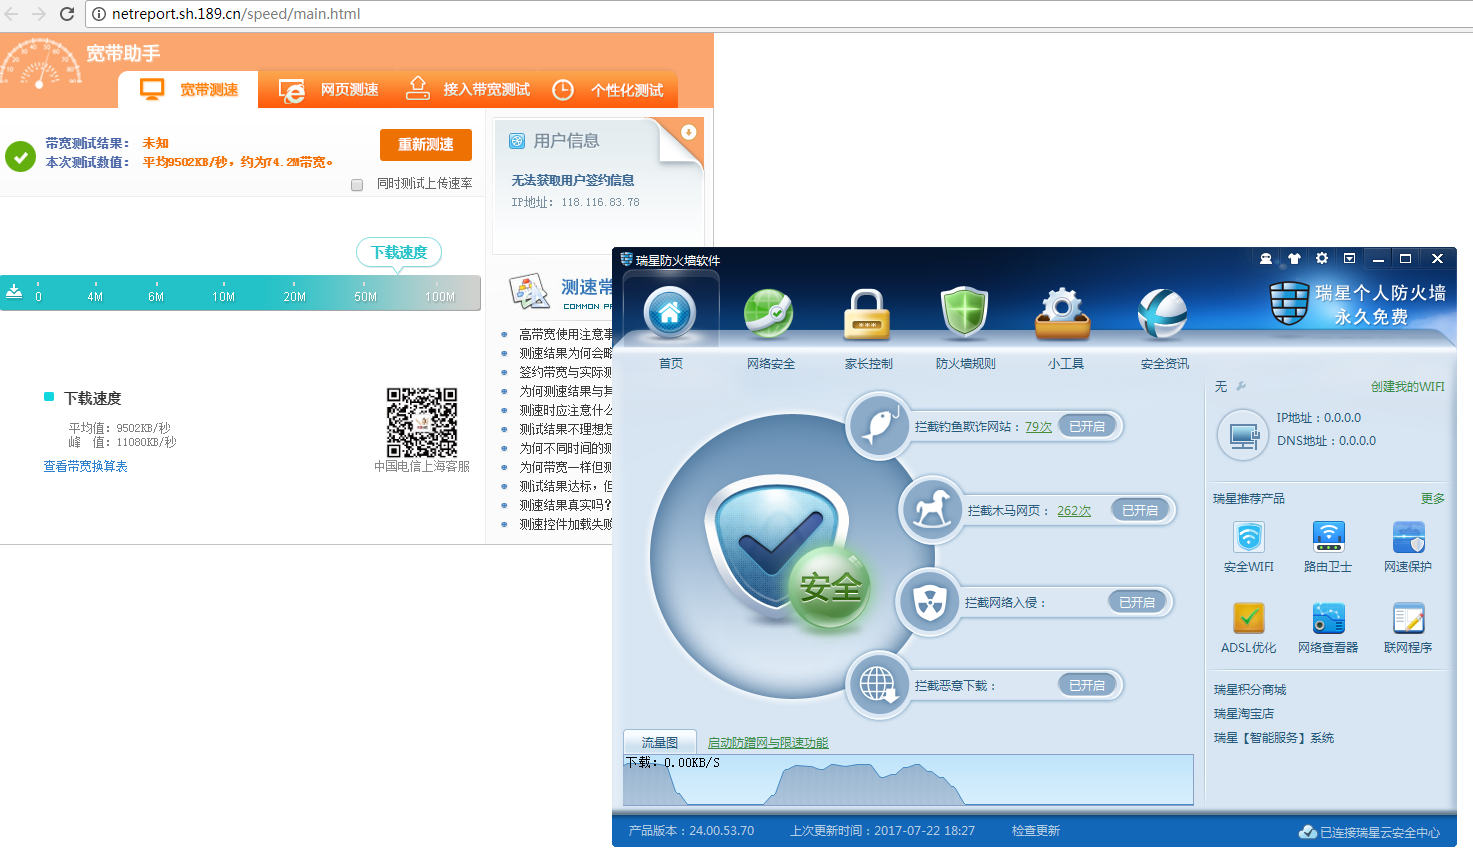This screenshot has height=866, width=1473.
Task: Open the 家长控制 padlock icon
Action: tap(867, 314)
